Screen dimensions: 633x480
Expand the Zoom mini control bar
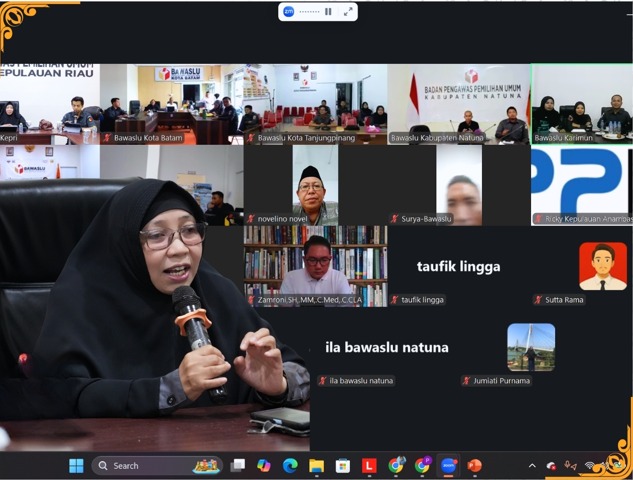348,12
